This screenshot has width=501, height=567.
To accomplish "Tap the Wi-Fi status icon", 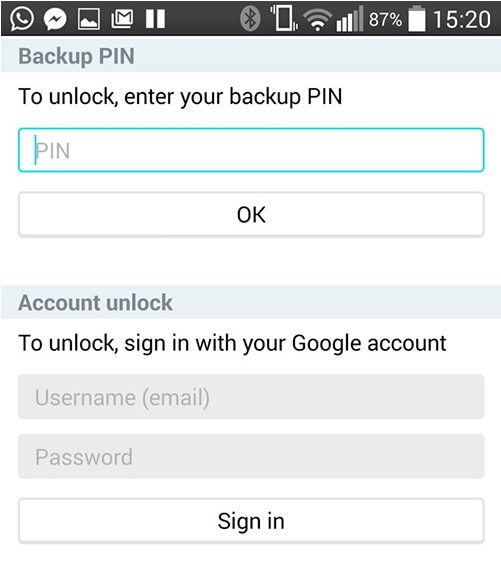I will click(x=317, y=20).
